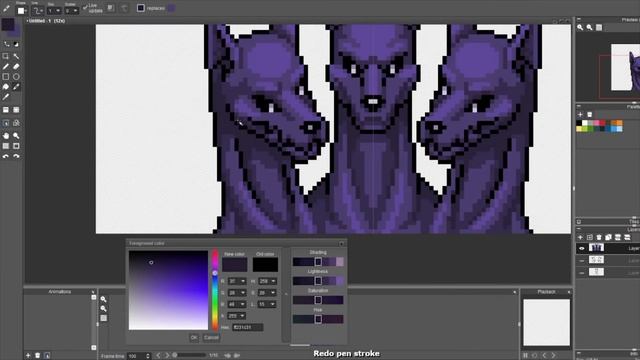Open the Line type dropdown
This screenshot has height=360, width=640.
coord(38,10)
